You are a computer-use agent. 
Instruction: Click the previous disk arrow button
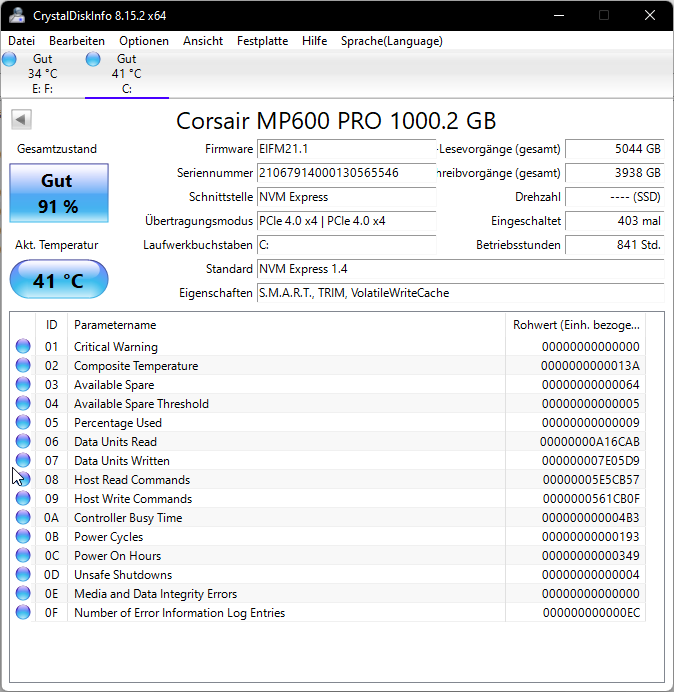pos(21,119)
